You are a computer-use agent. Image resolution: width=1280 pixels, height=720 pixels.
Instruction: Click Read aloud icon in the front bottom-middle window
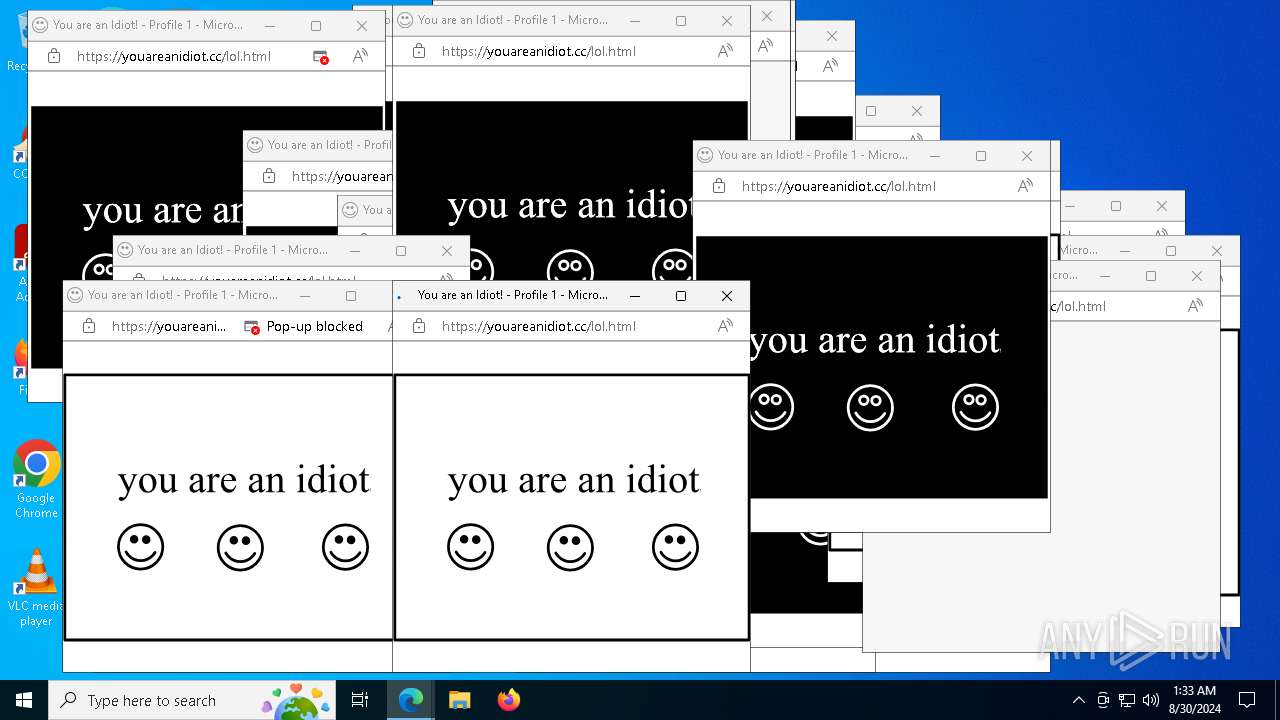pos(726,326)
